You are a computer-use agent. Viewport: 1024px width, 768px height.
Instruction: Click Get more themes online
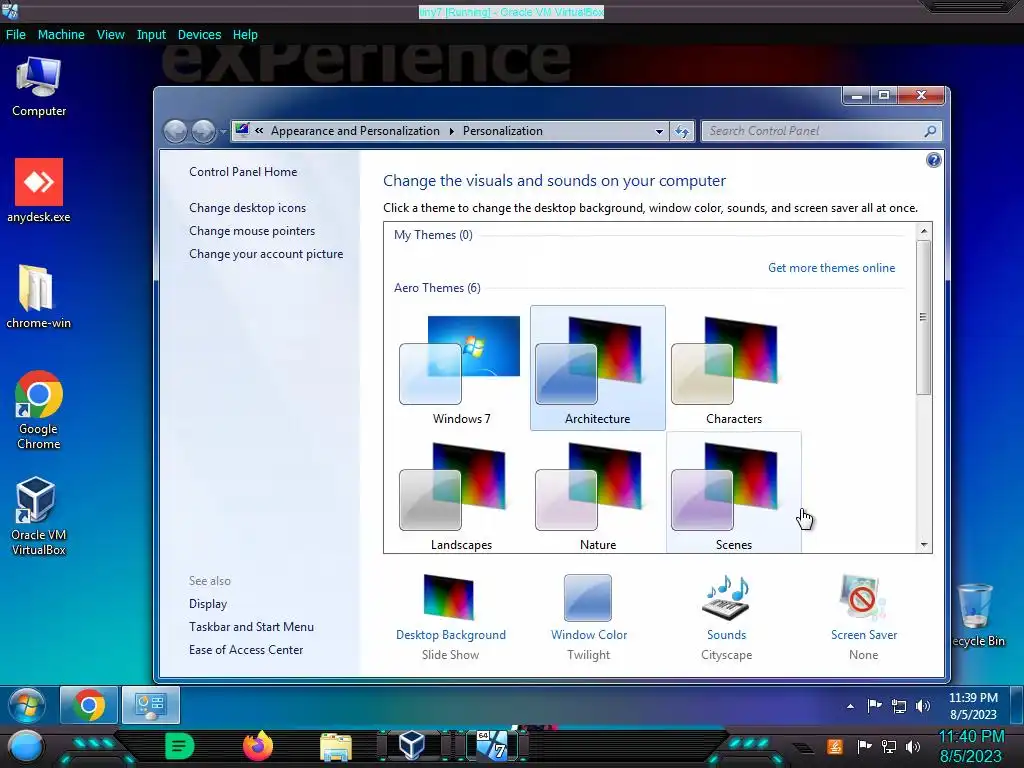pos(831,268)
